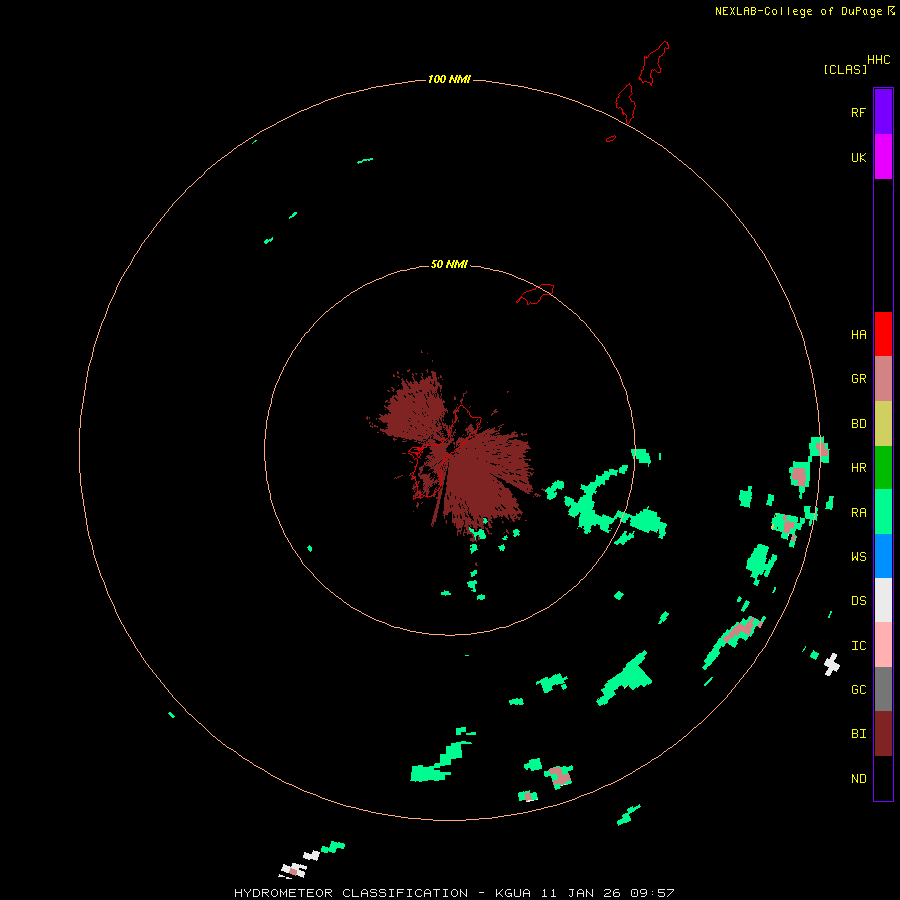The height and width of the screenshot is (900, 900).
Task: Click the UK legend label
Action: [858, 157]
